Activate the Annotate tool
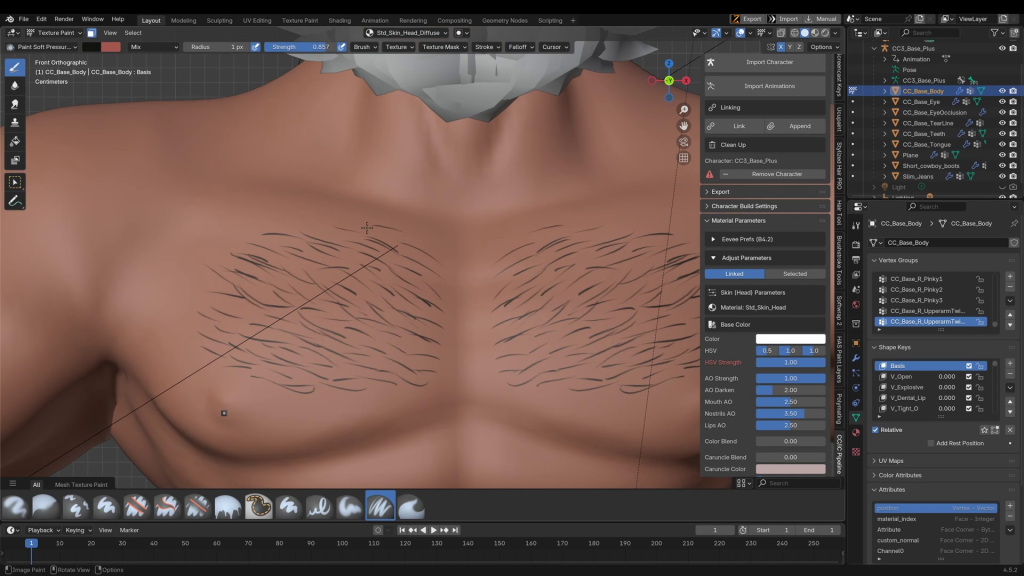The width and height of the screenshot is (1024, 576). 15,201
